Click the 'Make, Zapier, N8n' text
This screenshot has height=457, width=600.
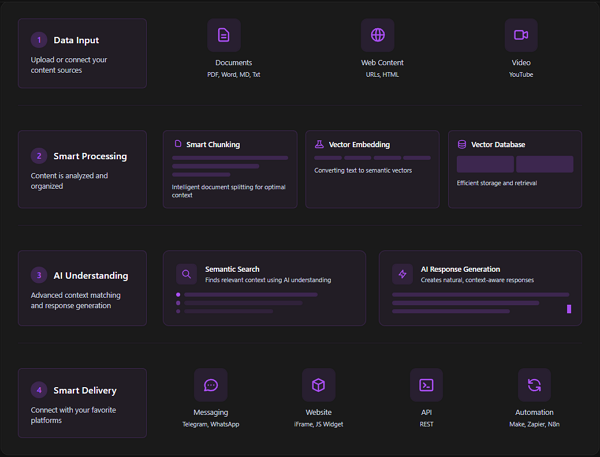coord(534,424)
